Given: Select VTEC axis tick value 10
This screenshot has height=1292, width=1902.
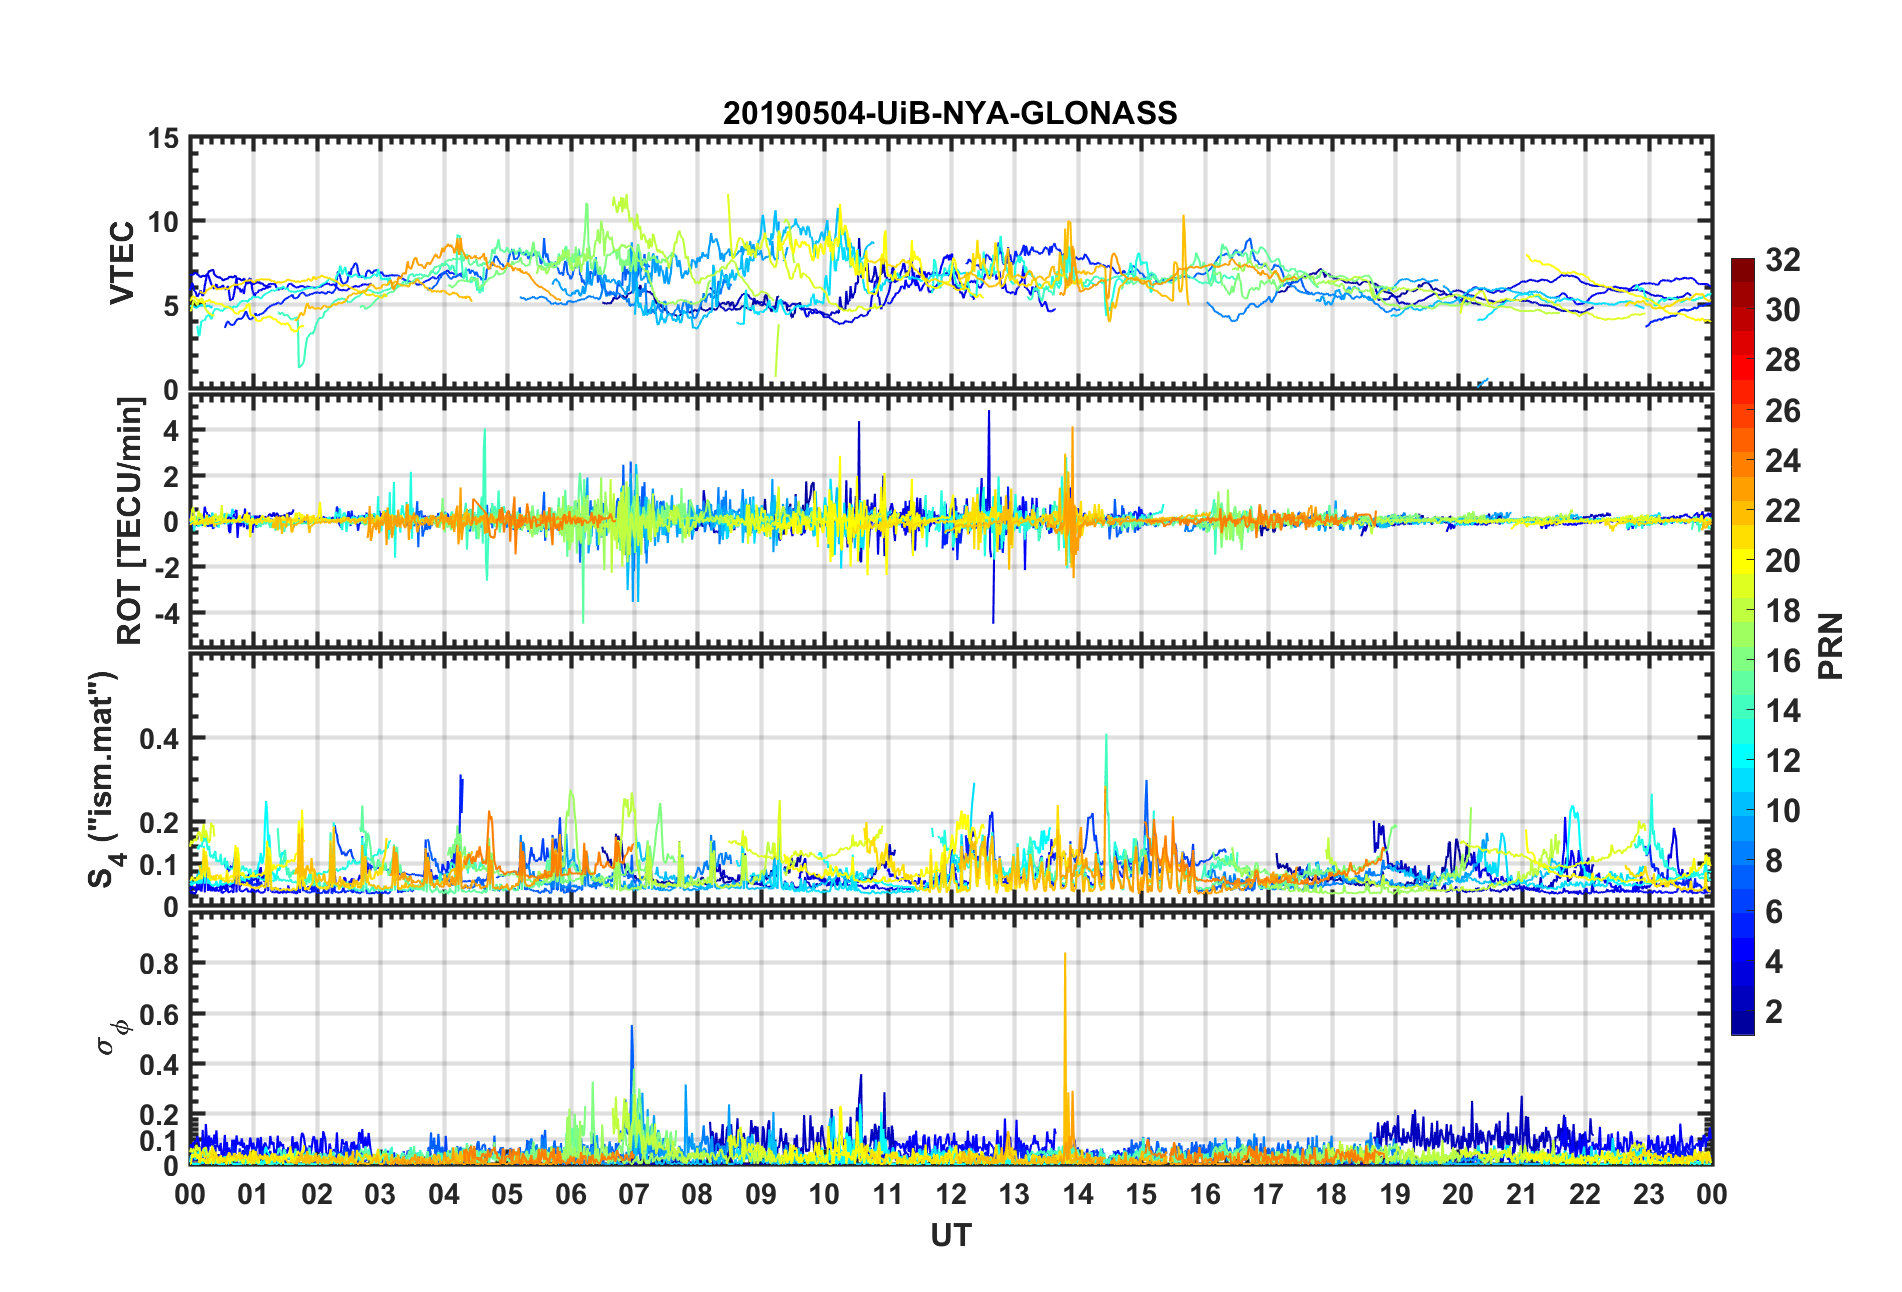Looking at the screenshot, I should click(164, 222).
